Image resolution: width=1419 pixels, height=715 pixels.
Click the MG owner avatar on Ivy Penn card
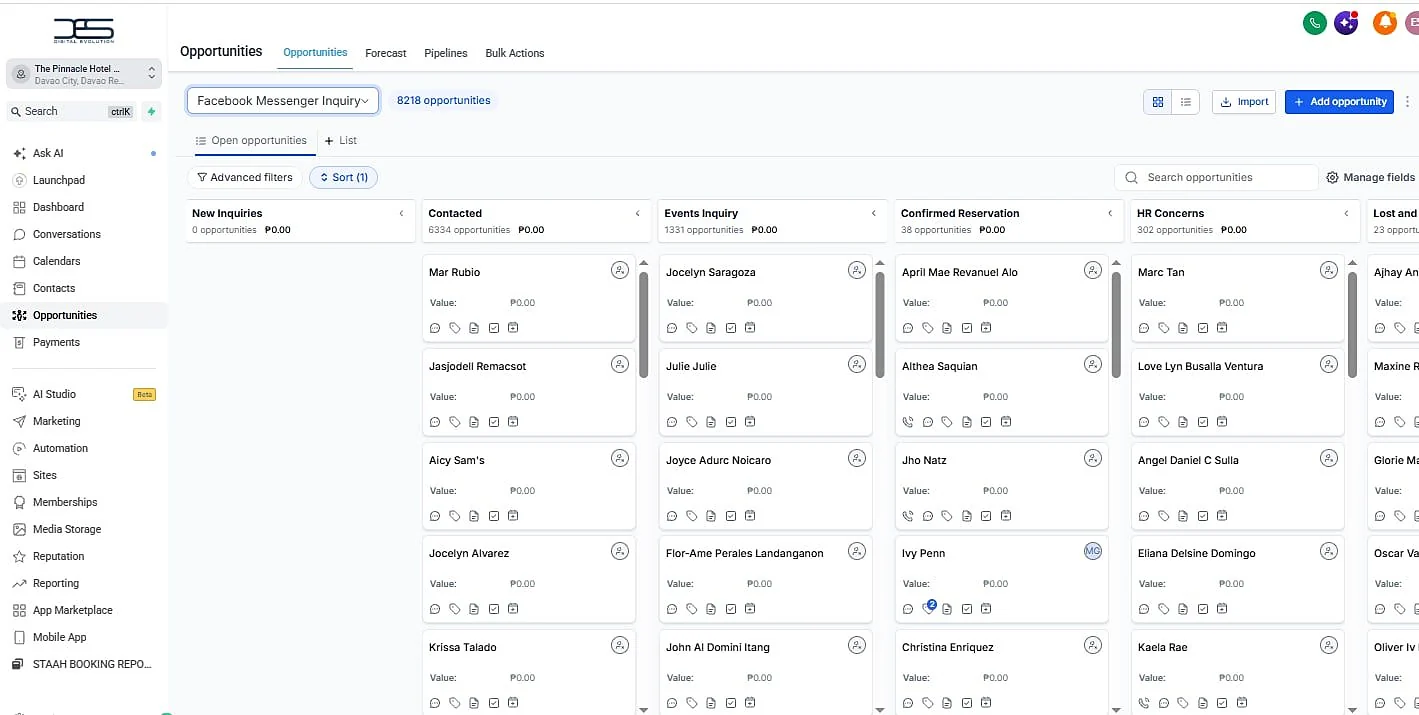1093,551
